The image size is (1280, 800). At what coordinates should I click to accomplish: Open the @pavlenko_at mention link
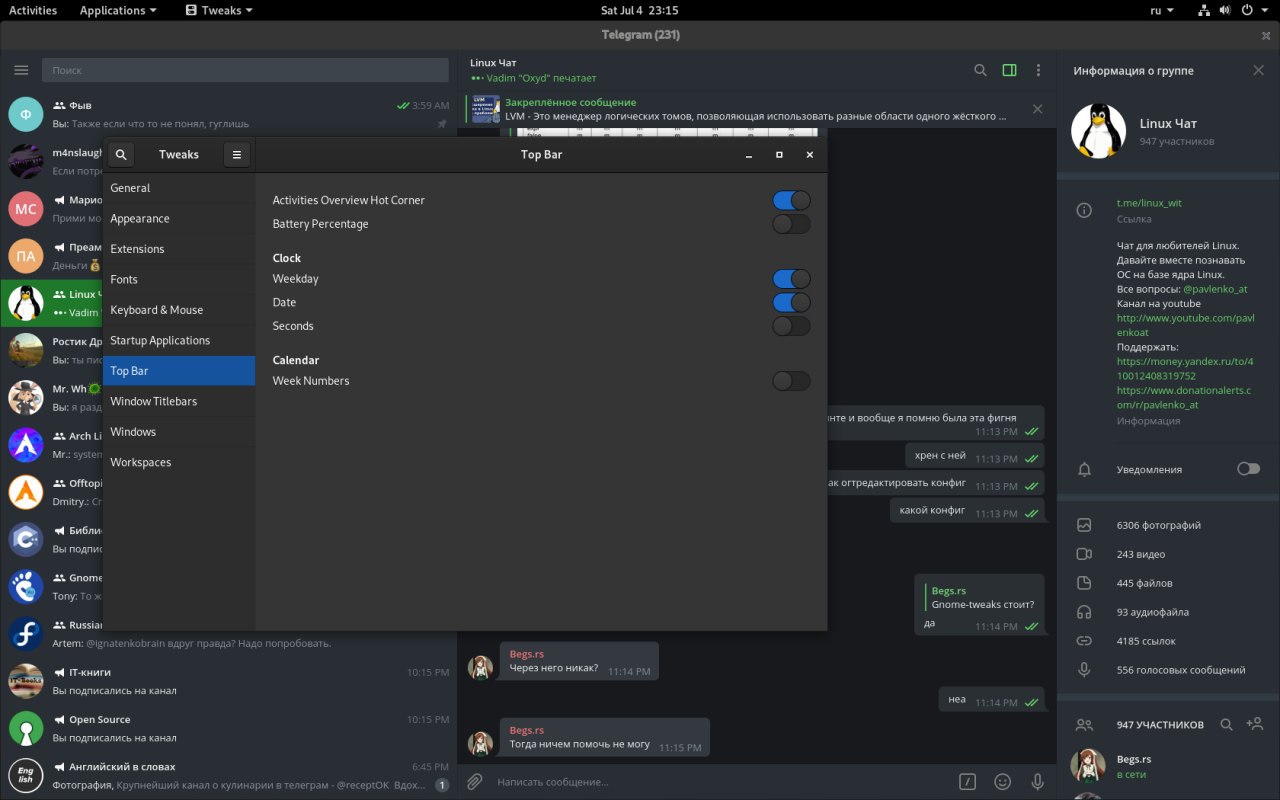[1215, 289]
